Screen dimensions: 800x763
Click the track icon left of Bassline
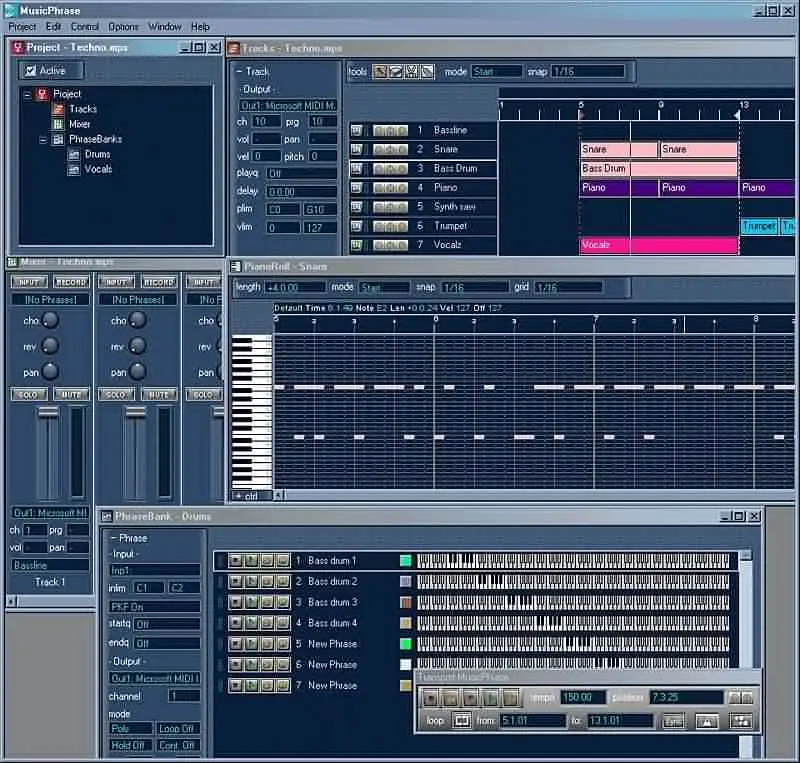(x=356, y=130)
